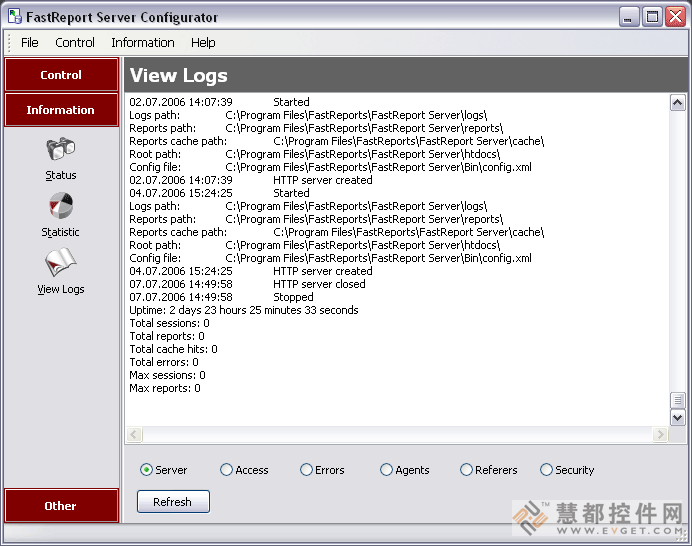The height and width of the screenshot is (546, 692).
Task: Expand the Other sidebar section
Action: tap(61, 505)
